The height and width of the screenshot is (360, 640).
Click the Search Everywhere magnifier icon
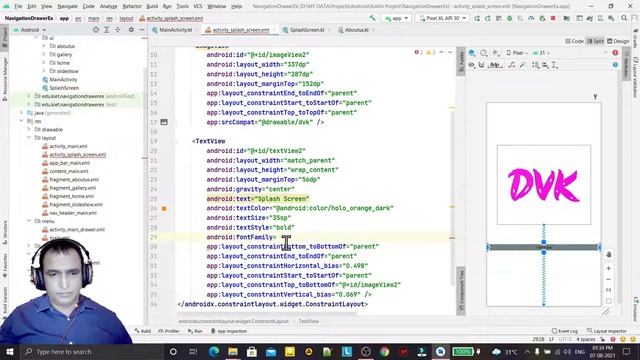[624, 18]
